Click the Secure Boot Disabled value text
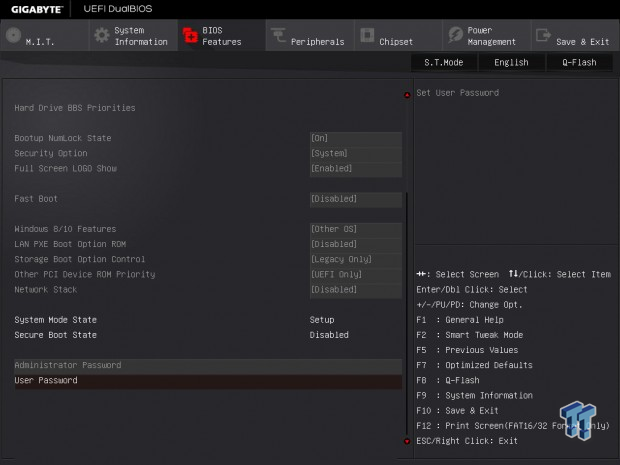The width and height of the screenshot is (620, 465). tap(329, 335)
